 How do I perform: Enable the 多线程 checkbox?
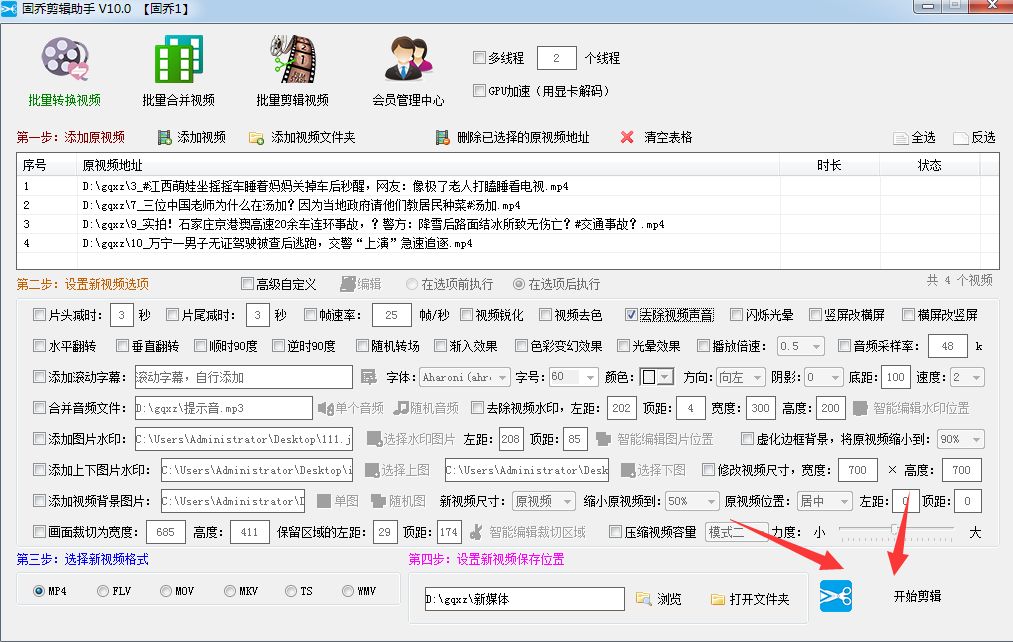point(479,58)
